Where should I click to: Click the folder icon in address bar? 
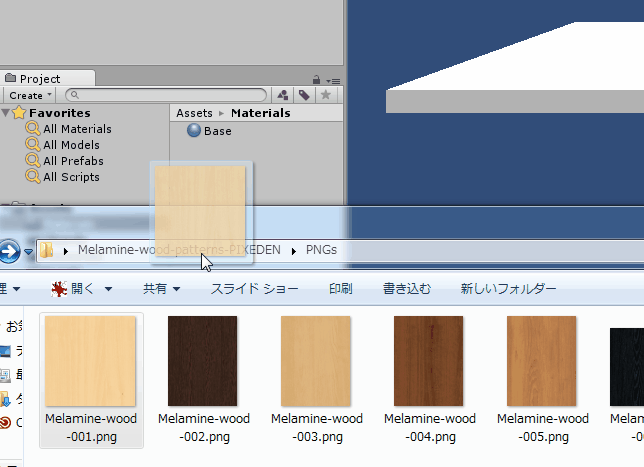coord(47,250)
